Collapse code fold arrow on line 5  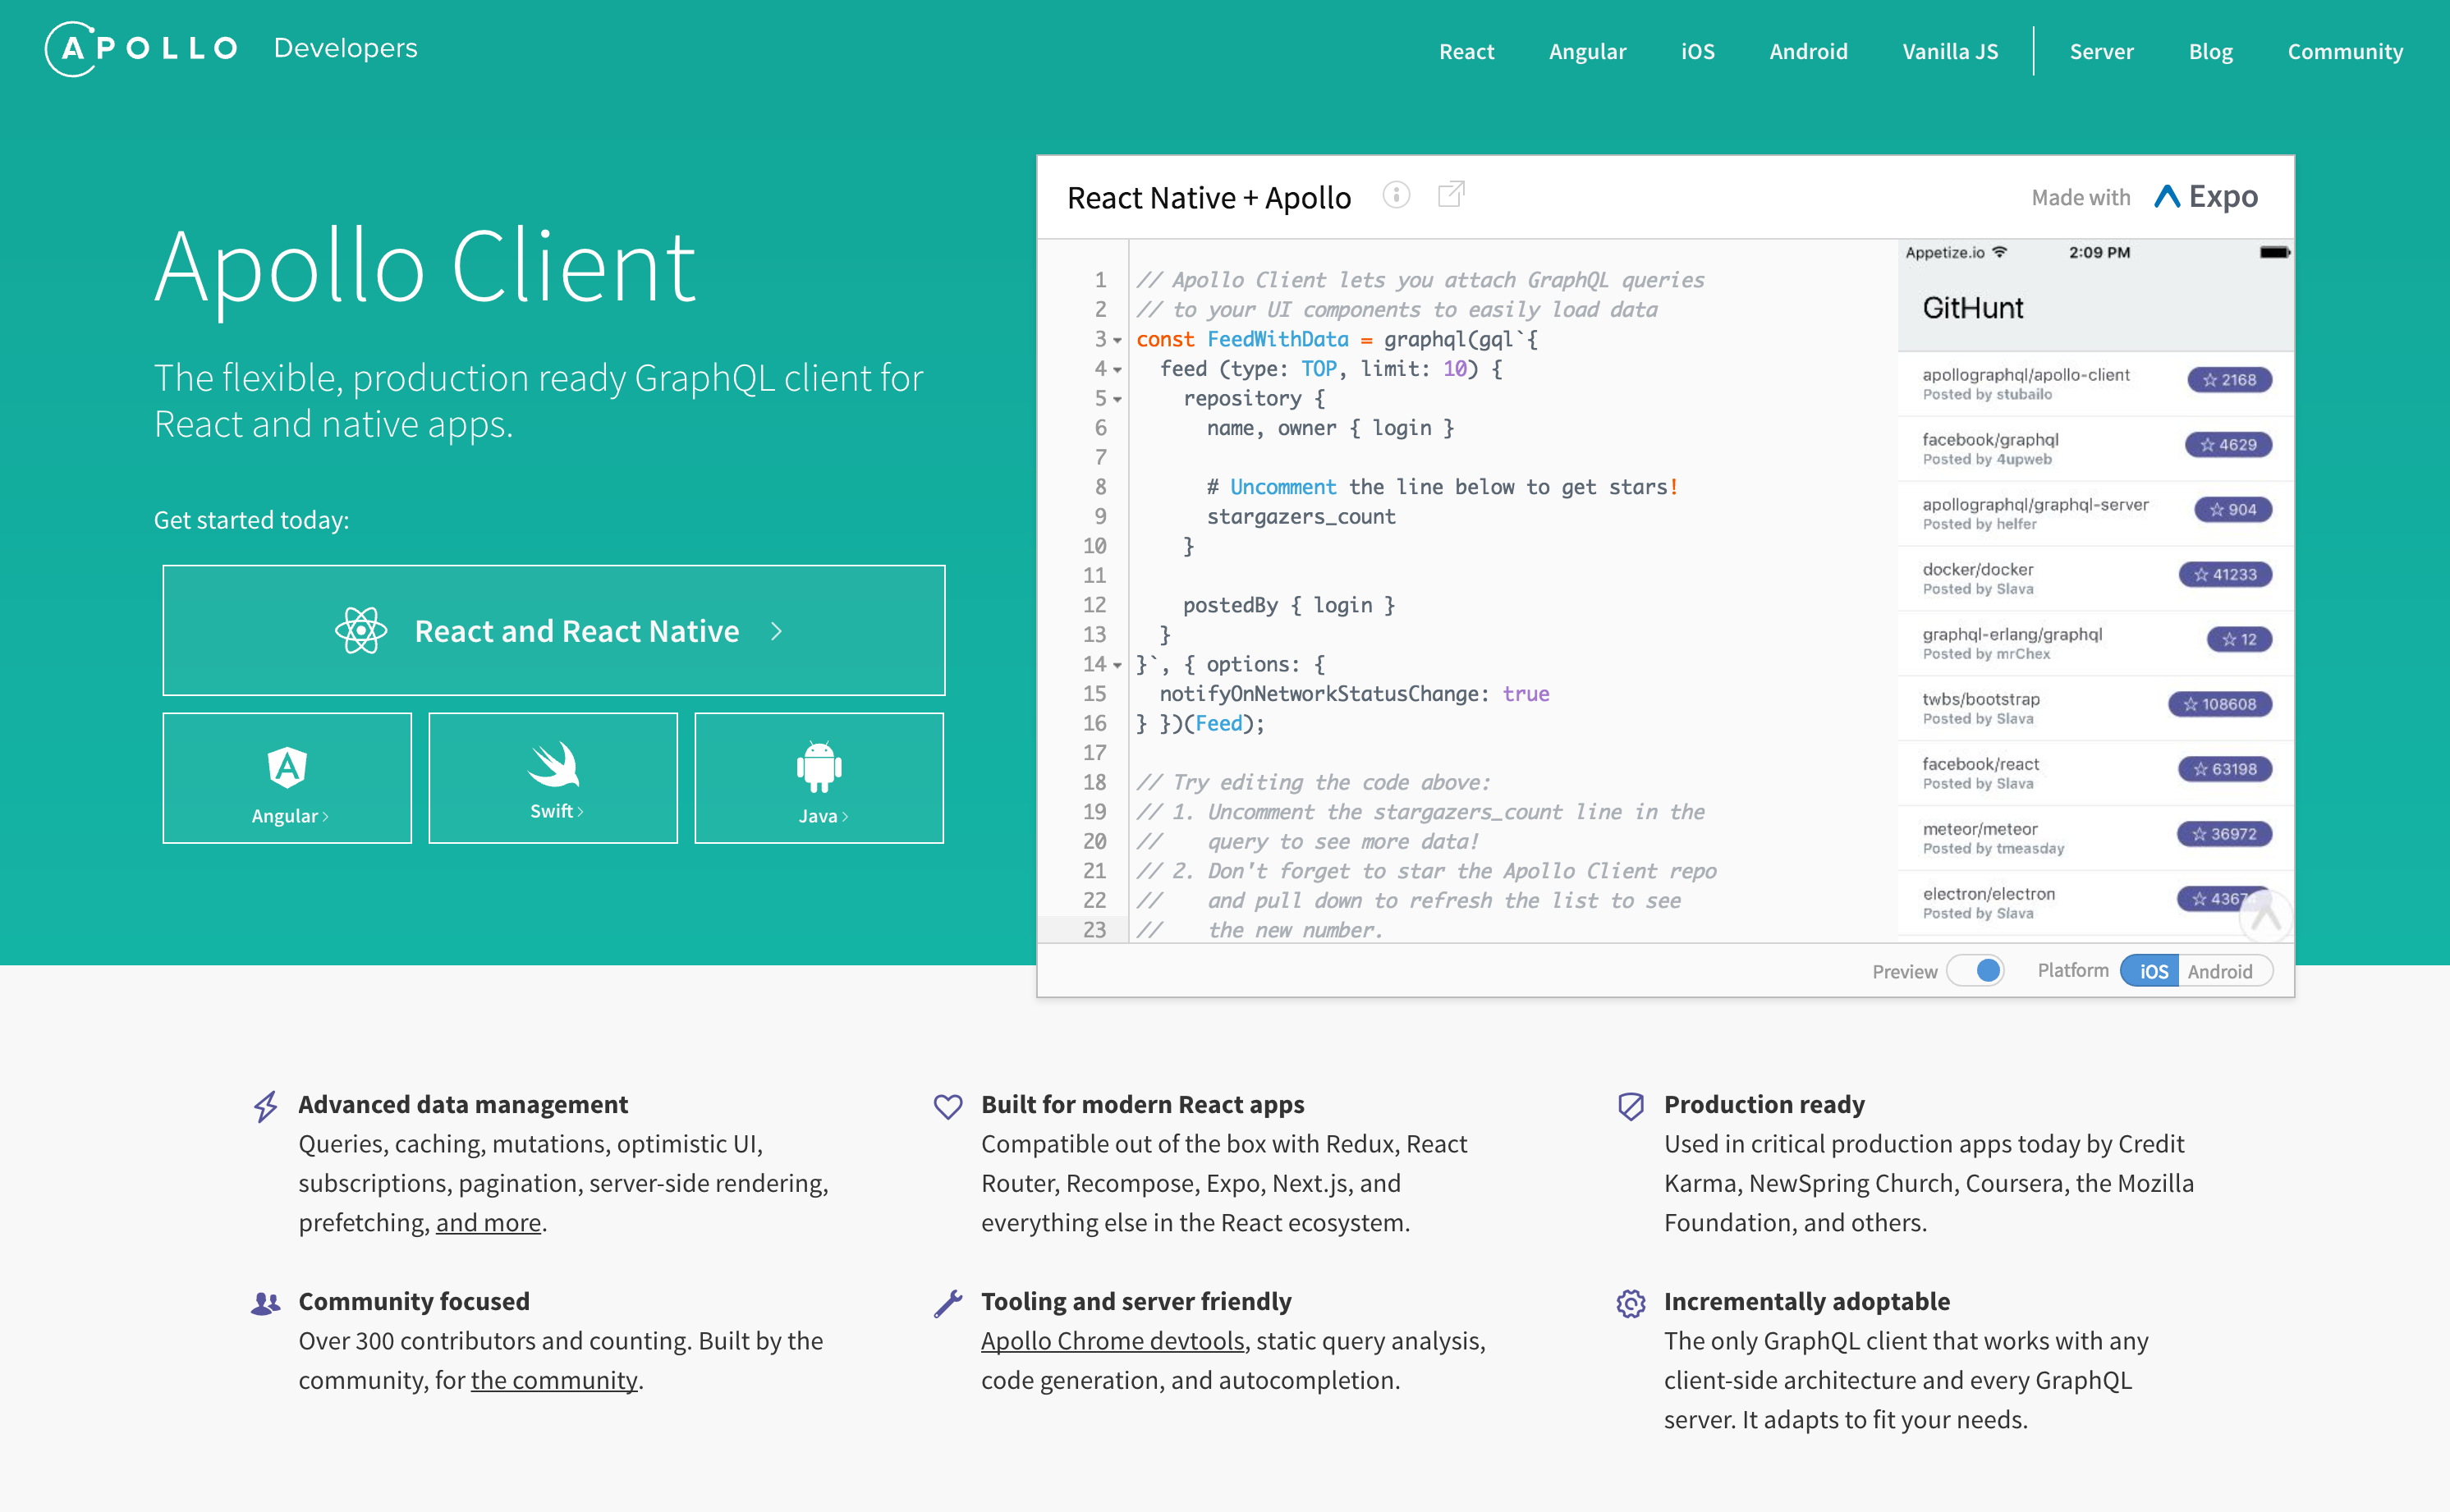(x=1117, y=399)
